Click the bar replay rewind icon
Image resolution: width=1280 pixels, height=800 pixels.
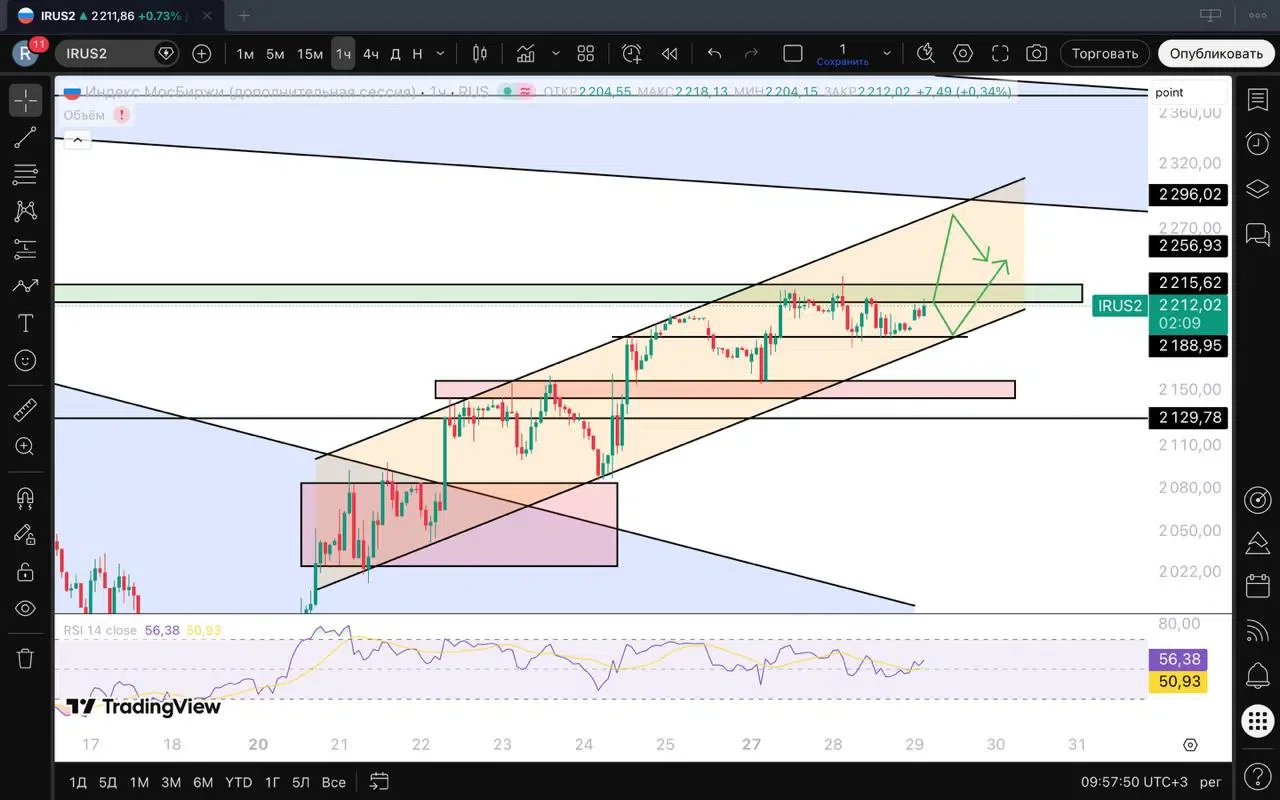(x=669, y=53)
